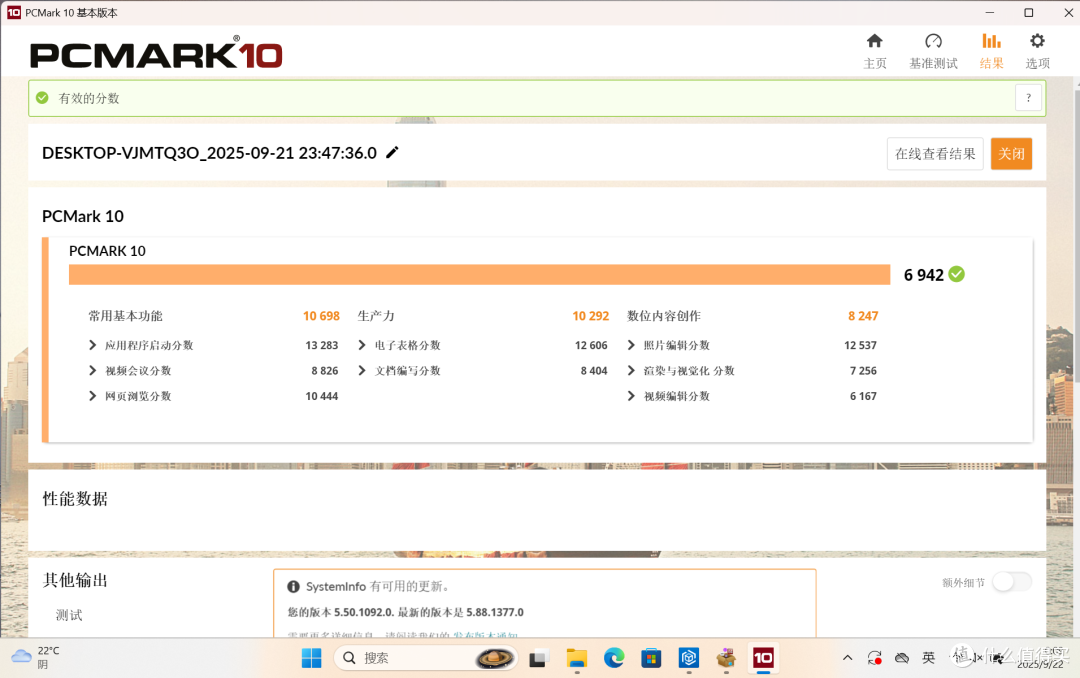Expand 视频编辑分数 row
This screenshot has height=678, width=1080.
click(x=631, y=396)
